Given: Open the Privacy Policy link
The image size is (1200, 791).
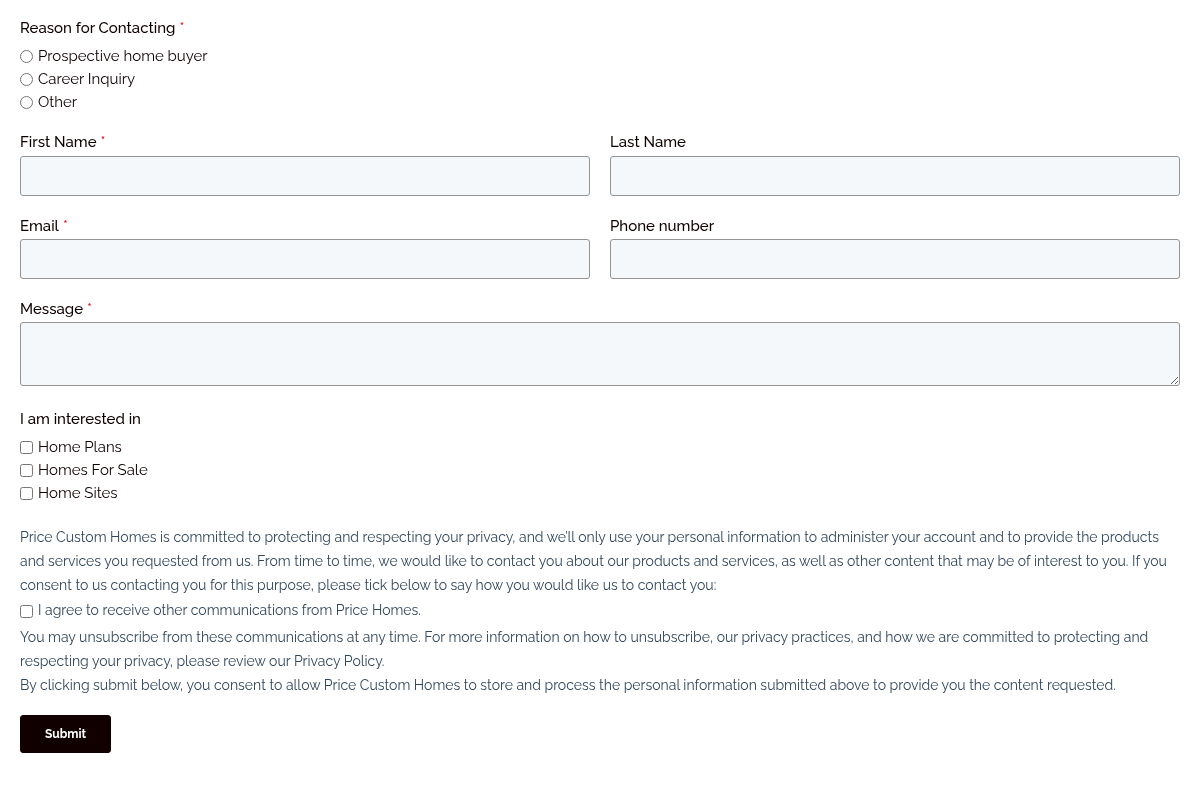Looking at the screenshot, I should coord(338,661).
